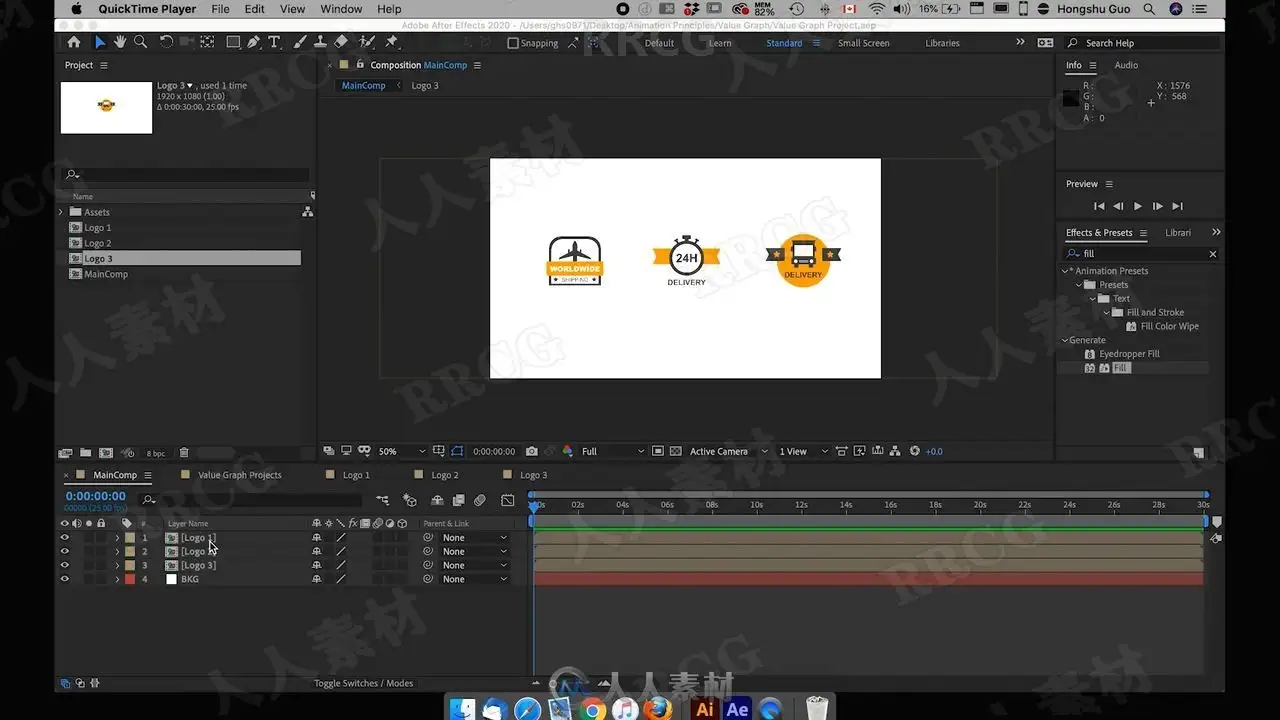Open the Full resolution dropdown
The width and height of the screenshot is (1280, 720).
click(612, 451)
